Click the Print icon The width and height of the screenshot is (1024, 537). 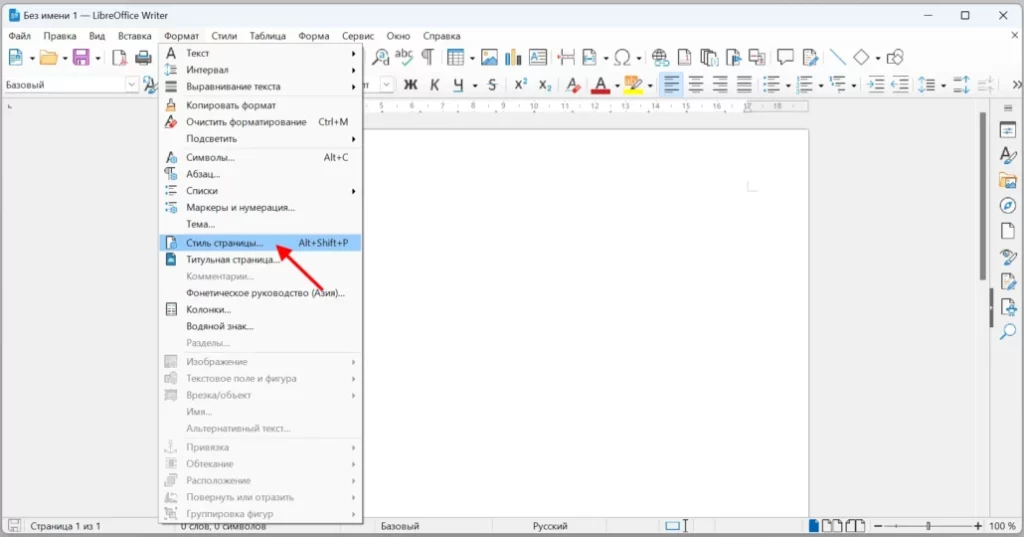click(x=143, y=57)
